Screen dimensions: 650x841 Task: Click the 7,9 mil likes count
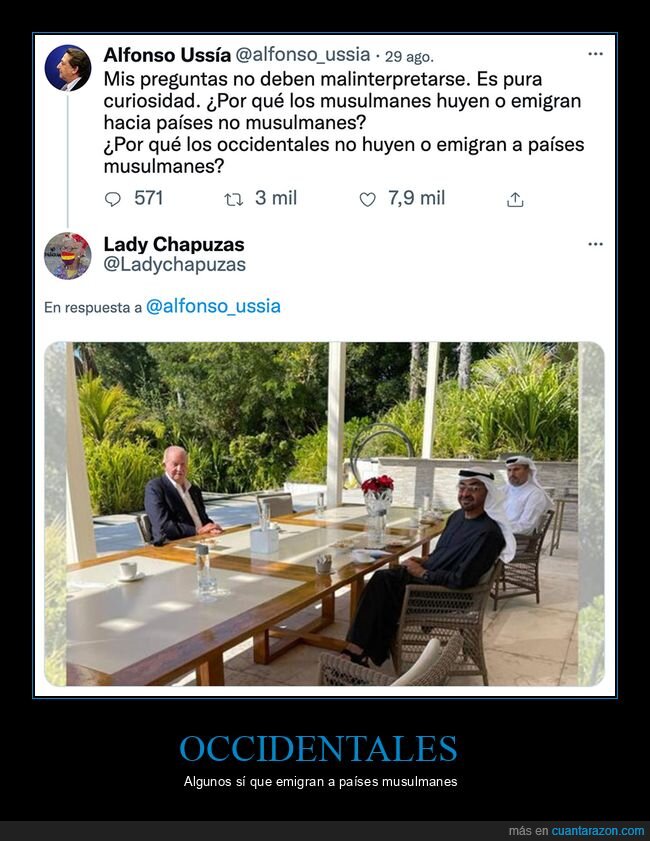pos(417,198)
